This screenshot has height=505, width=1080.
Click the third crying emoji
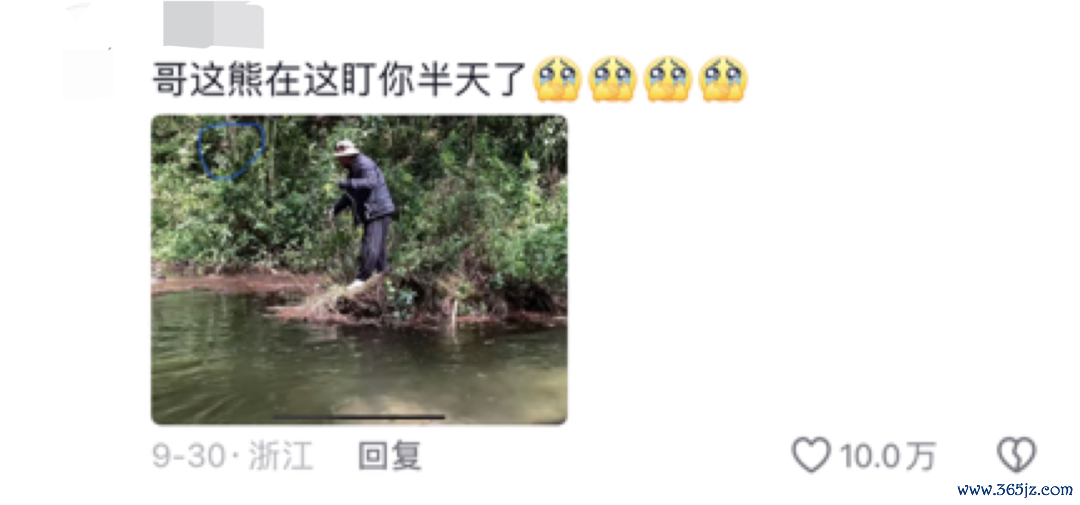click(x=667, y=79)
